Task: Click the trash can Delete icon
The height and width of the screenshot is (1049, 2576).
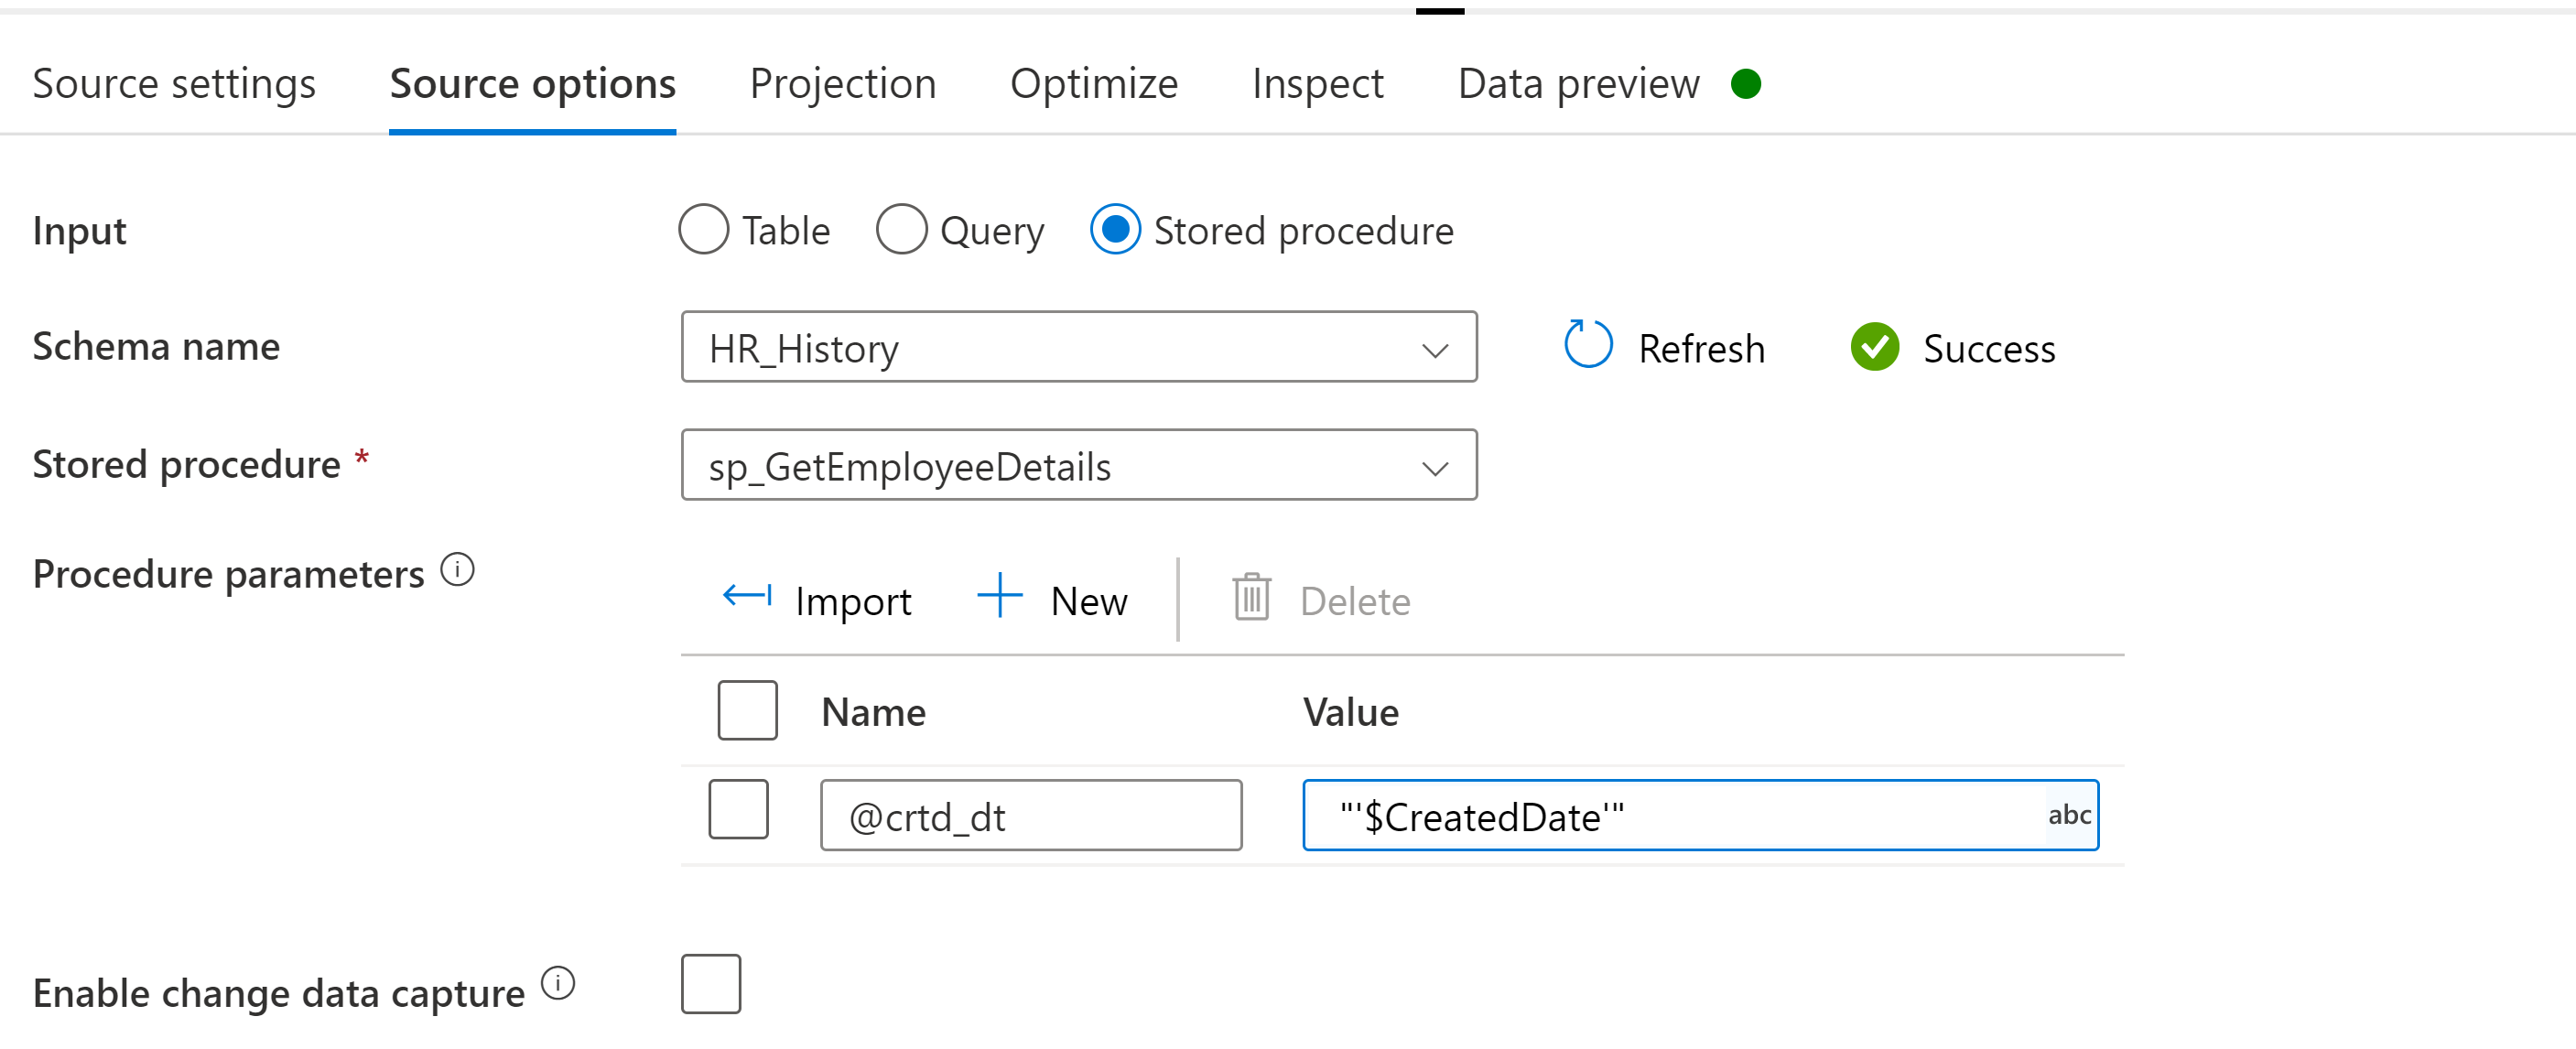Action: (1251, 598)
